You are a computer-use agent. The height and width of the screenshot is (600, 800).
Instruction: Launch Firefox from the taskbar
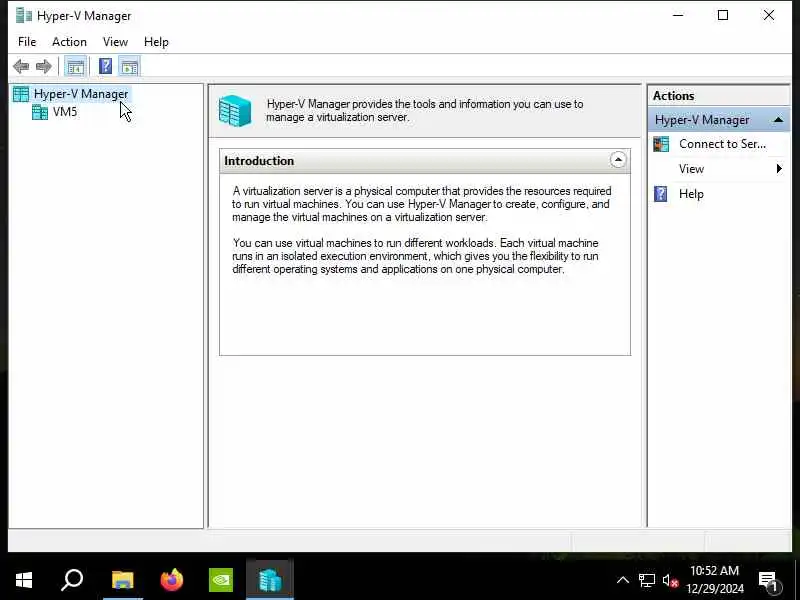point(171,580)
